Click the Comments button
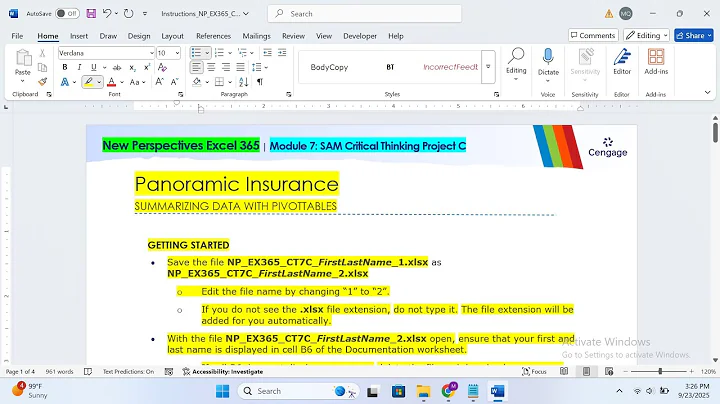This screenshot has height=404, width=720. pos(593,35)
